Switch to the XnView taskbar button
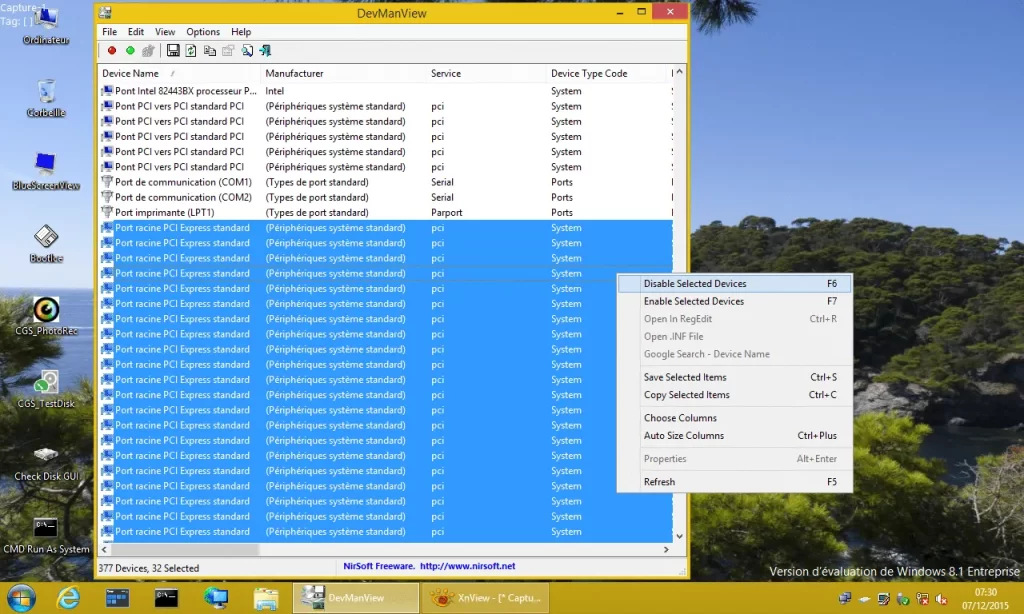The image size is (1024, 614). (486, 598)
